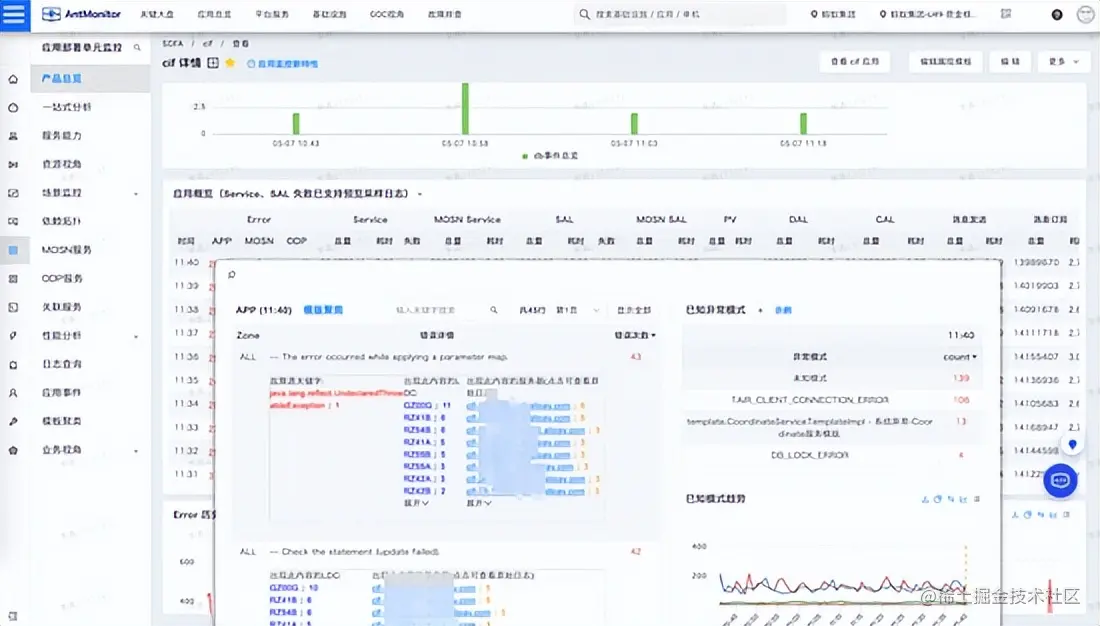Open the 更多 dropdown at top right
The width and height of the screenshot is (1100, 626).
(x=1063, y=61)
